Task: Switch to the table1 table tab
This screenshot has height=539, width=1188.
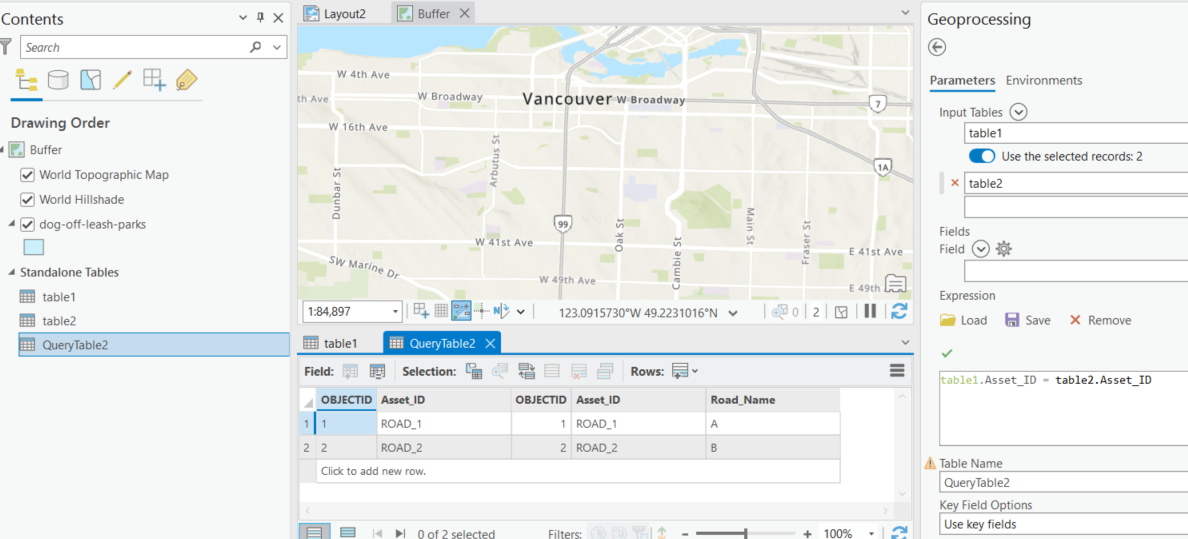Action: (x=330, y=343)
